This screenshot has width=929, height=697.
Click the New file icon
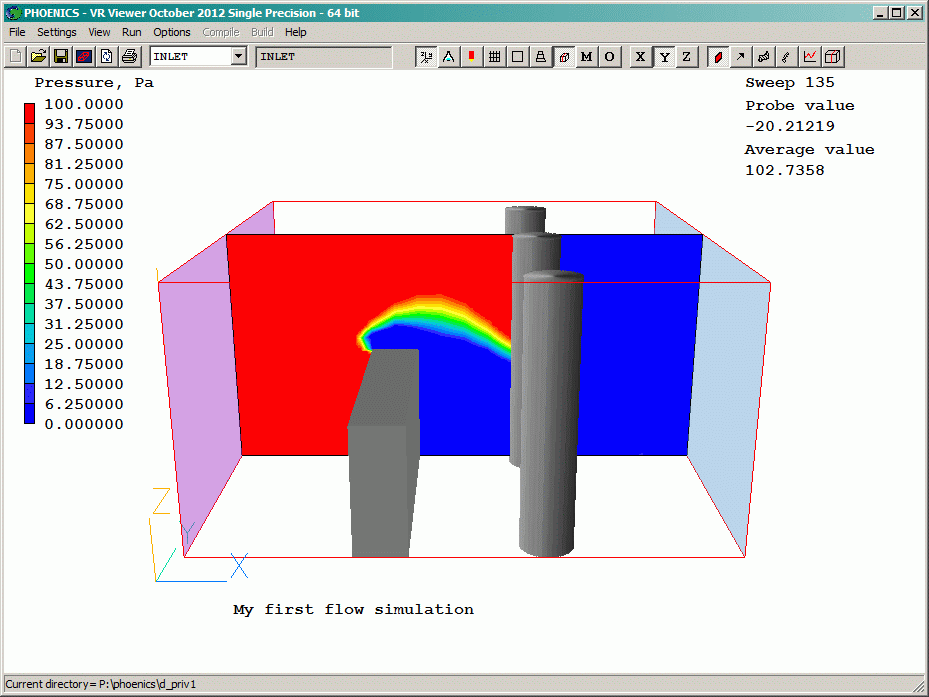15,57
